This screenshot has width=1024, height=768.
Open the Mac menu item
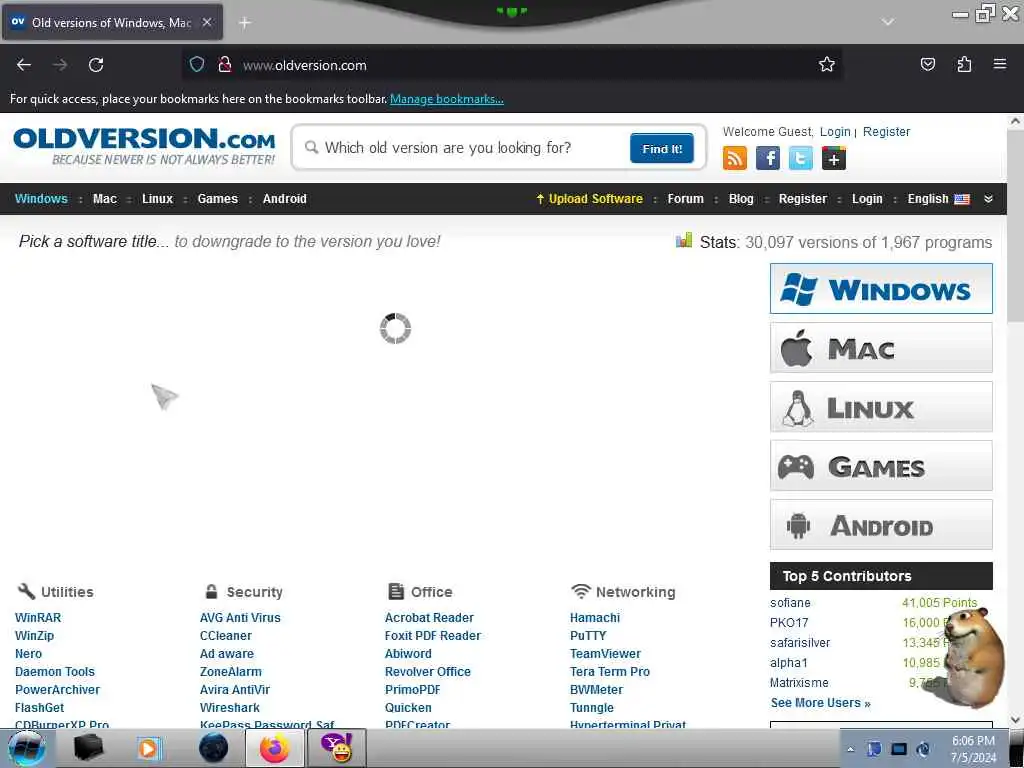pyautogui.click(x=104, y=199)
